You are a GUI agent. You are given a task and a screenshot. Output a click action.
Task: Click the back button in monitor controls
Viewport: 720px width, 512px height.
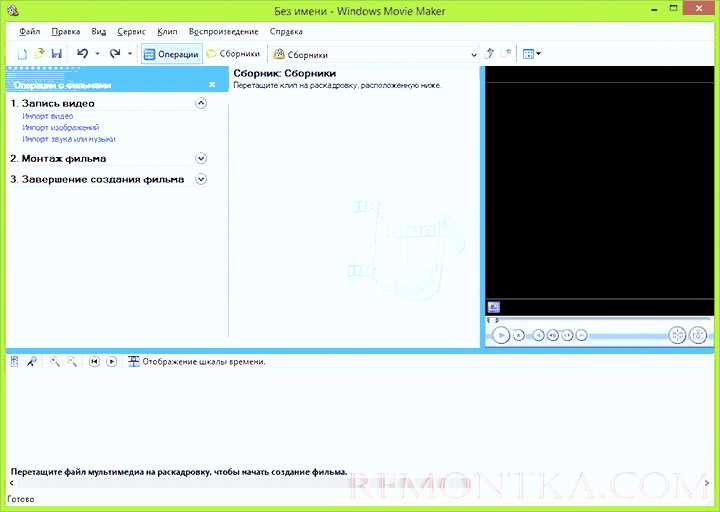click(539, 336)
